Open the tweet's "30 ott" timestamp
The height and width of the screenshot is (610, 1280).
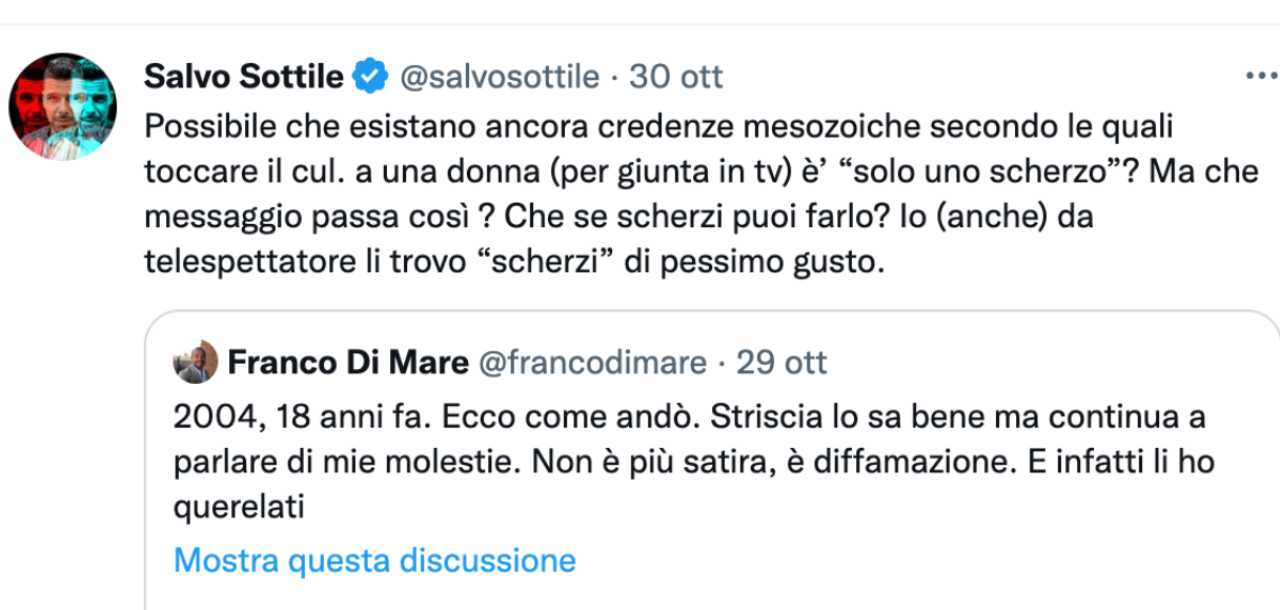(x=676, y=76)
